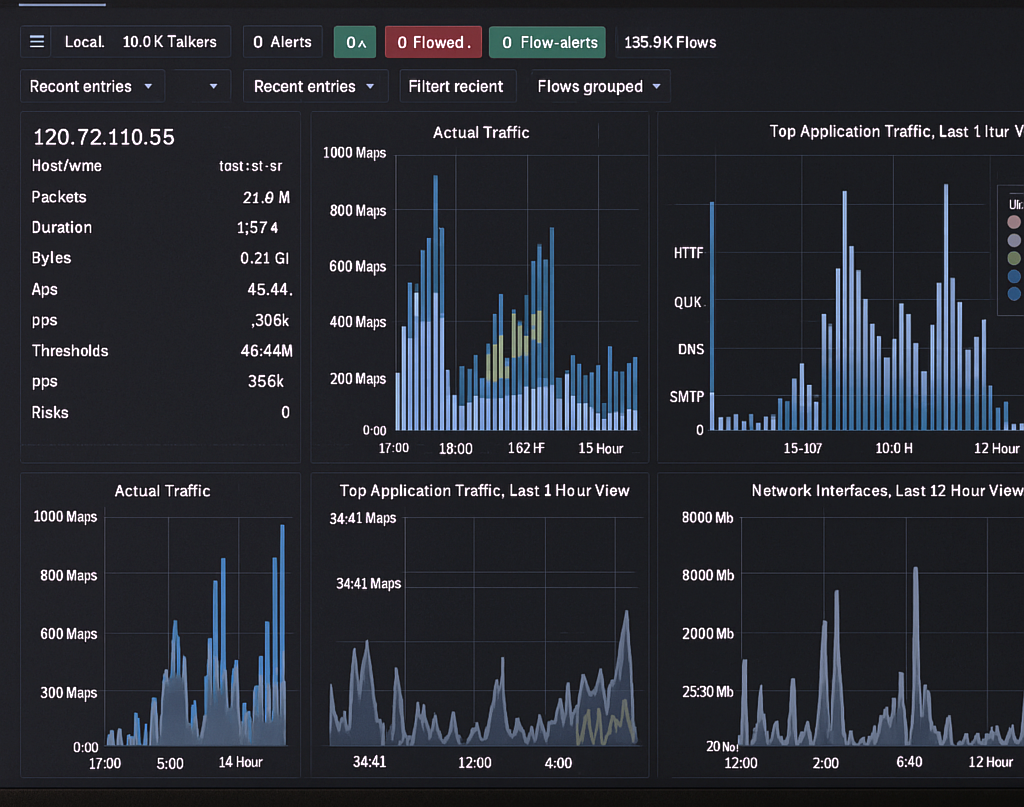Click the green up-arrow status badge
1024x807 pixels.
355,42
